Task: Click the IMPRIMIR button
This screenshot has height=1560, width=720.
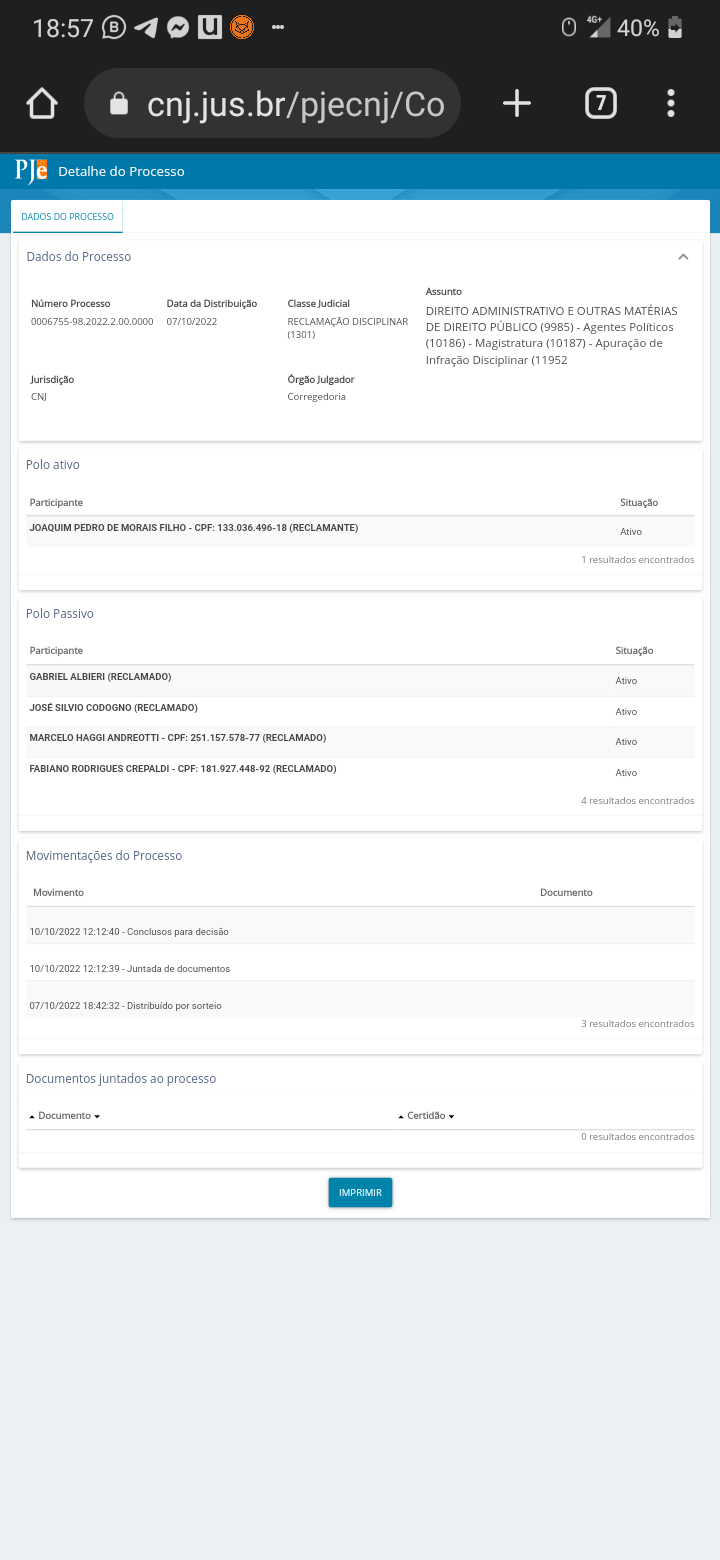Action: [360, 1192]
